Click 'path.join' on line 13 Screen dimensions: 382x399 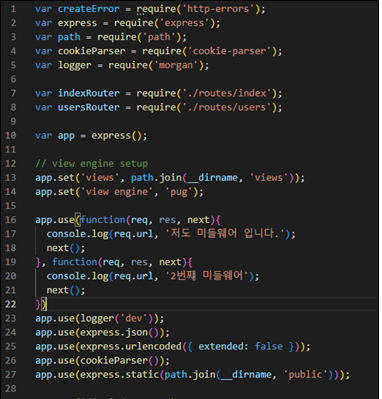pos(156,178)
